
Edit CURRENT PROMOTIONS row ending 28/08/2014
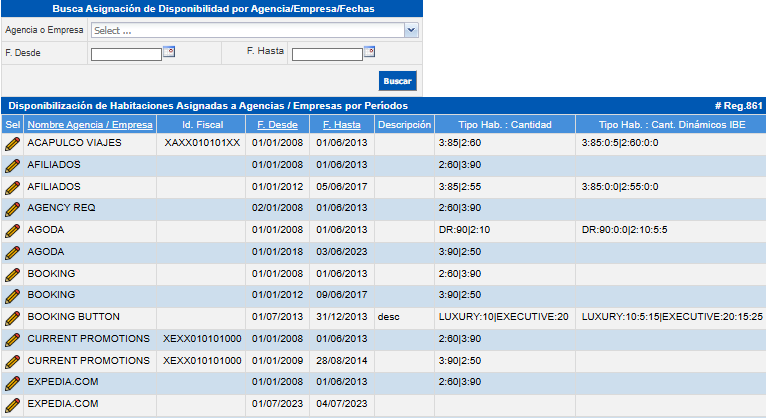pos(12,360)
